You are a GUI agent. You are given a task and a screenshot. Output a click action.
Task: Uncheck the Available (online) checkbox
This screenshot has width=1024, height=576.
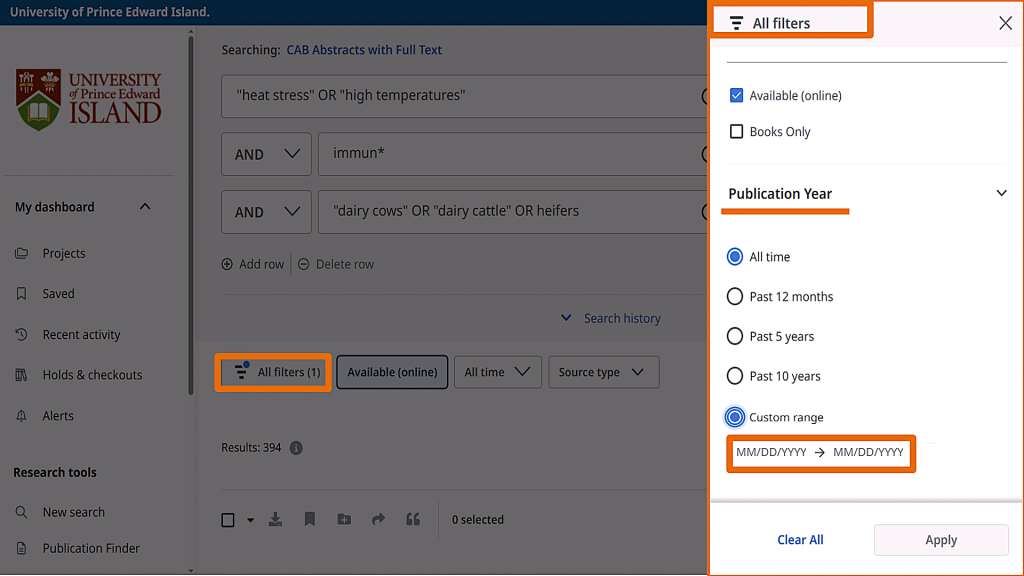pyautogui.click(x=737, y=96)
